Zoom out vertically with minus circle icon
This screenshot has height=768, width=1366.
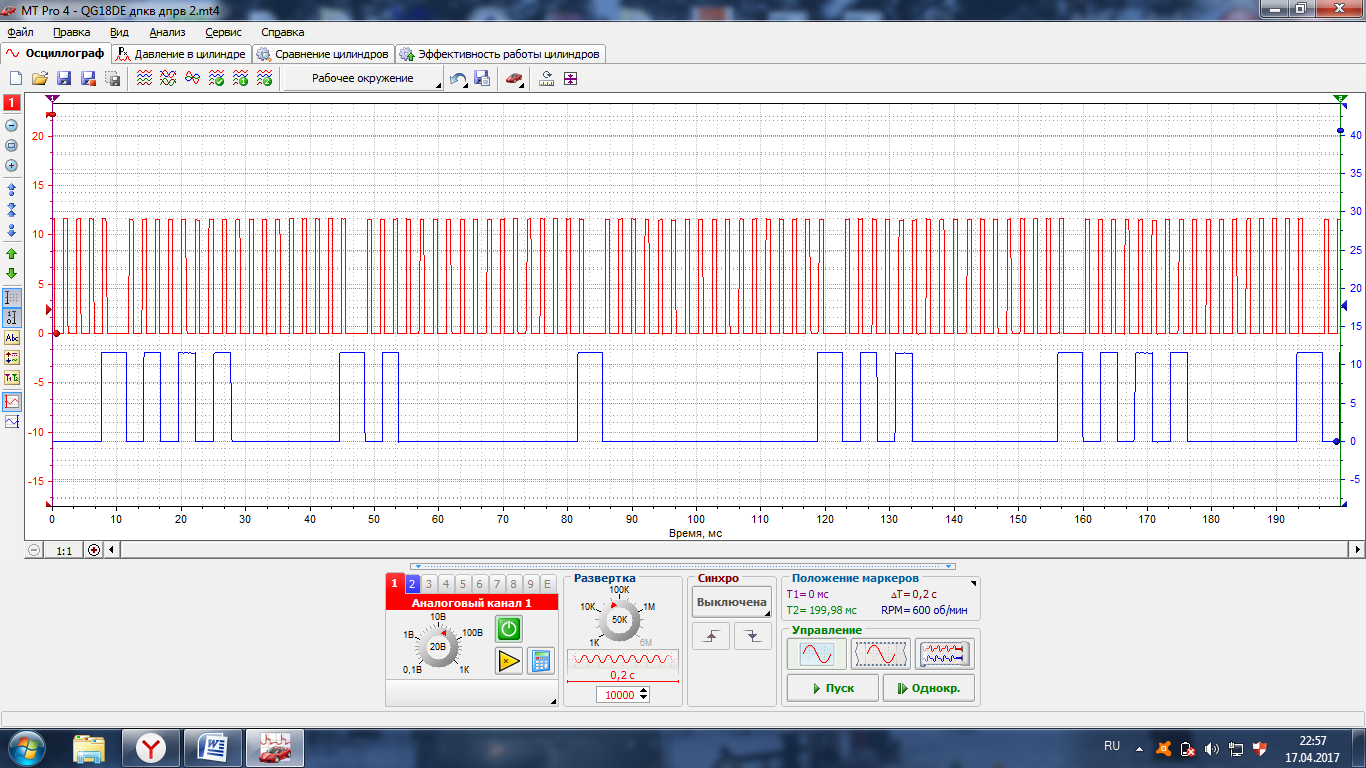(12, 125)
